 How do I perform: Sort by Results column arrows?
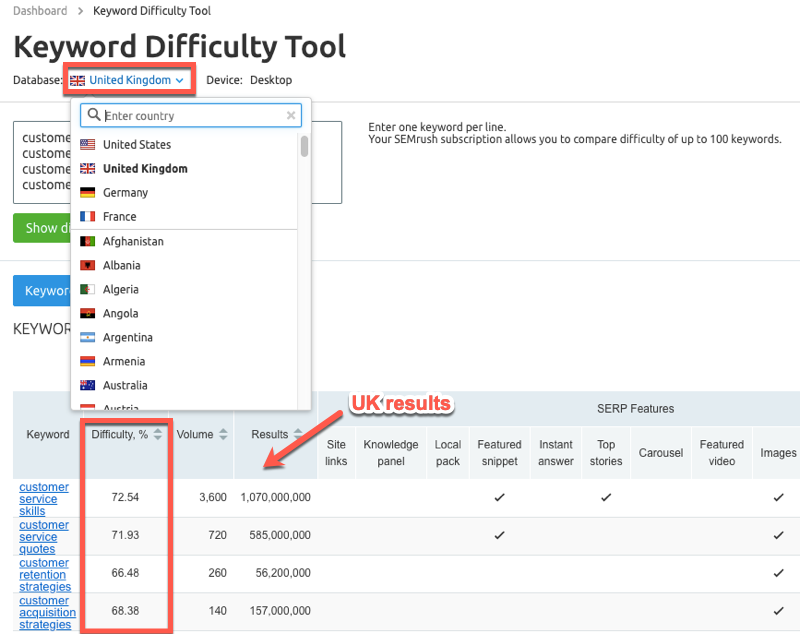(x=297, y=435)
